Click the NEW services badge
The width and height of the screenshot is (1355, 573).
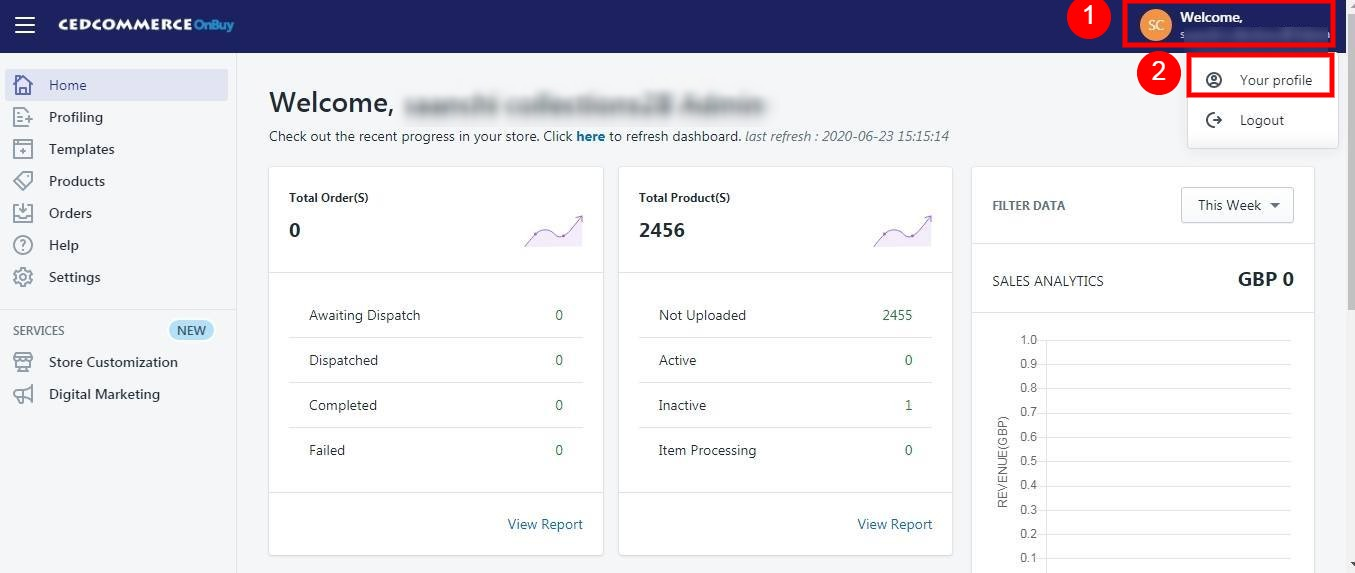tap(191, 330)
